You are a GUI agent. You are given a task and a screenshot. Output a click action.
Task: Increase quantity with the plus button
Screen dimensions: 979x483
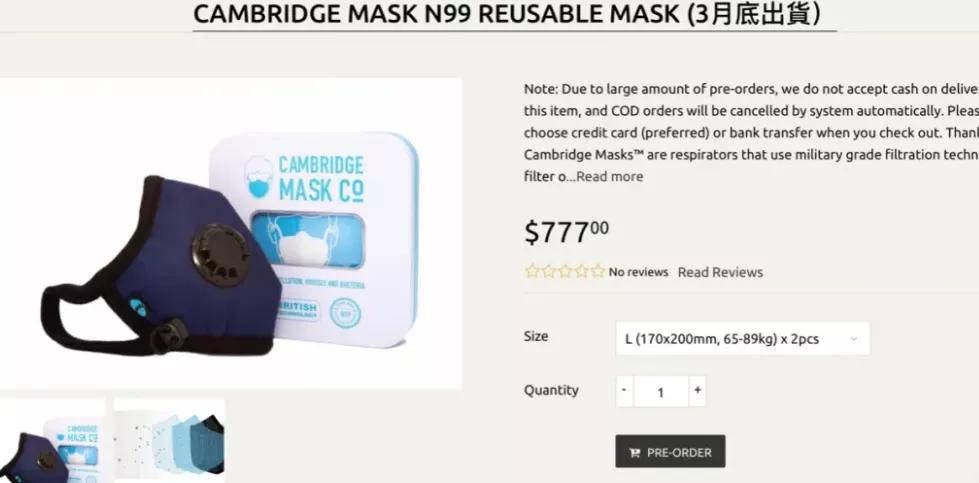(697, 391)
